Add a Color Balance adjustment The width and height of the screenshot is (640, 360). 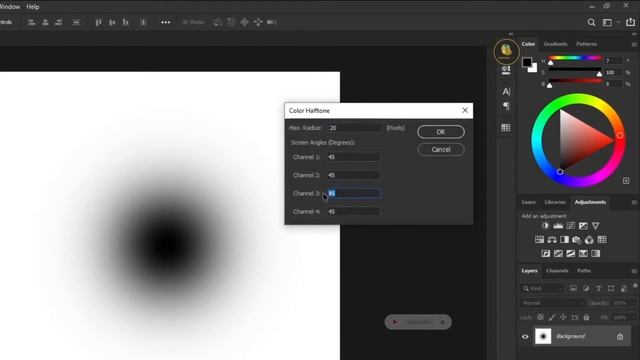552,240
